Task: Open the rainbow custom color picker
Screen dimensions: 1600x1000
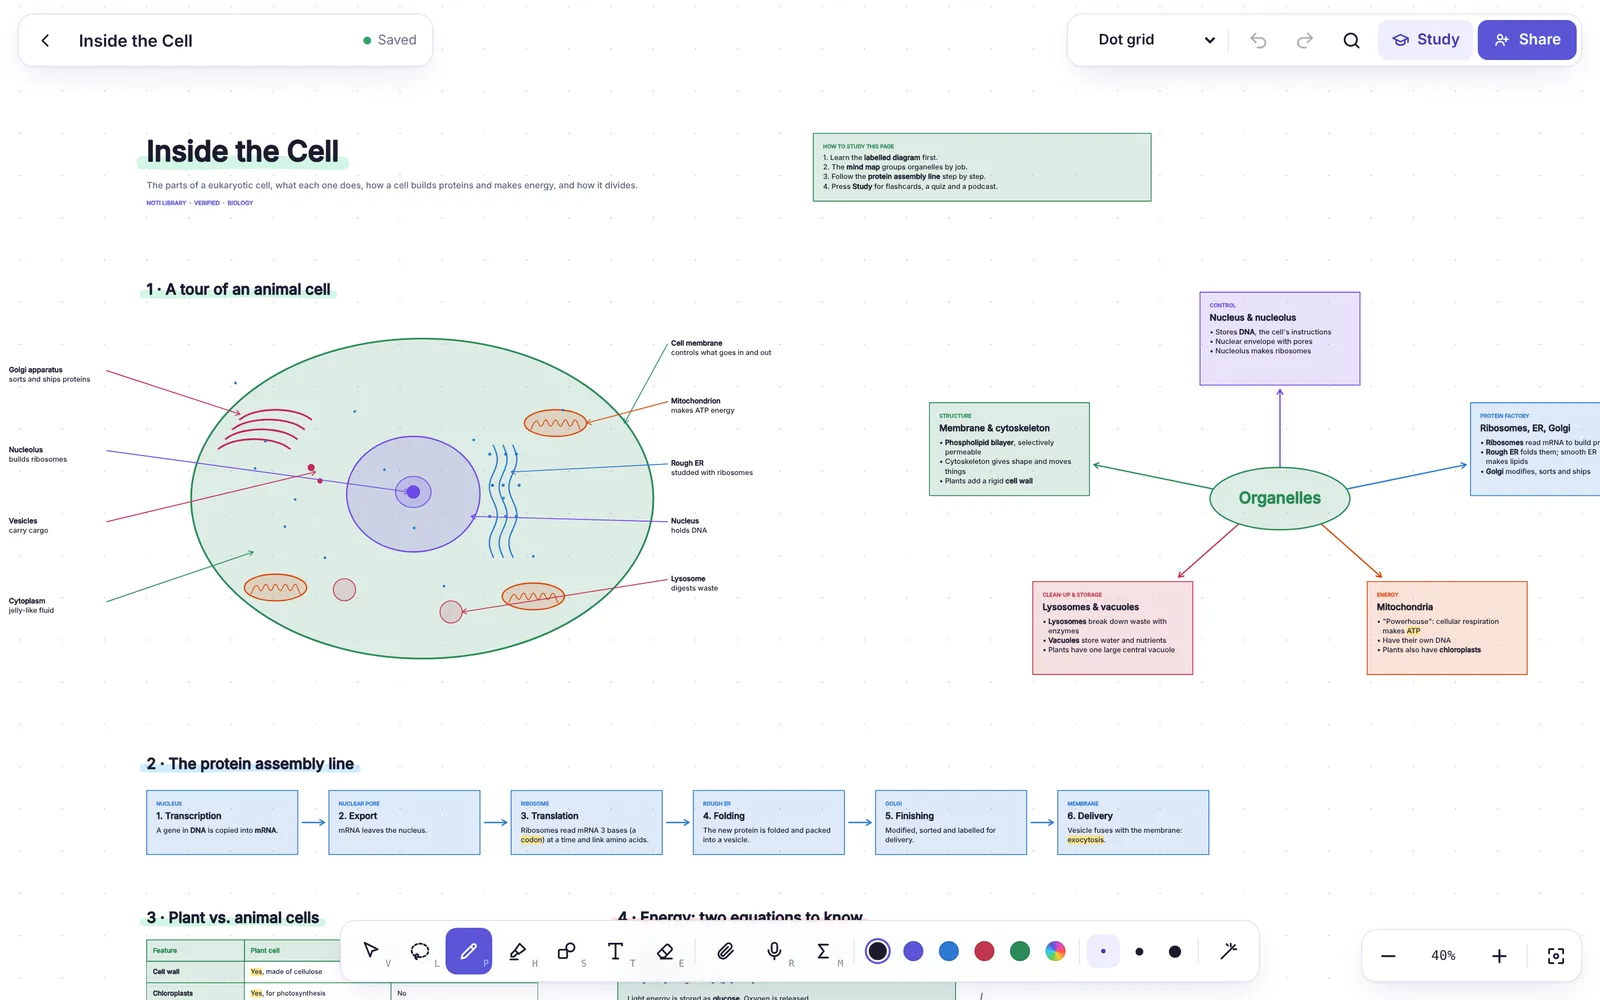Action: tap(1056, 951)
